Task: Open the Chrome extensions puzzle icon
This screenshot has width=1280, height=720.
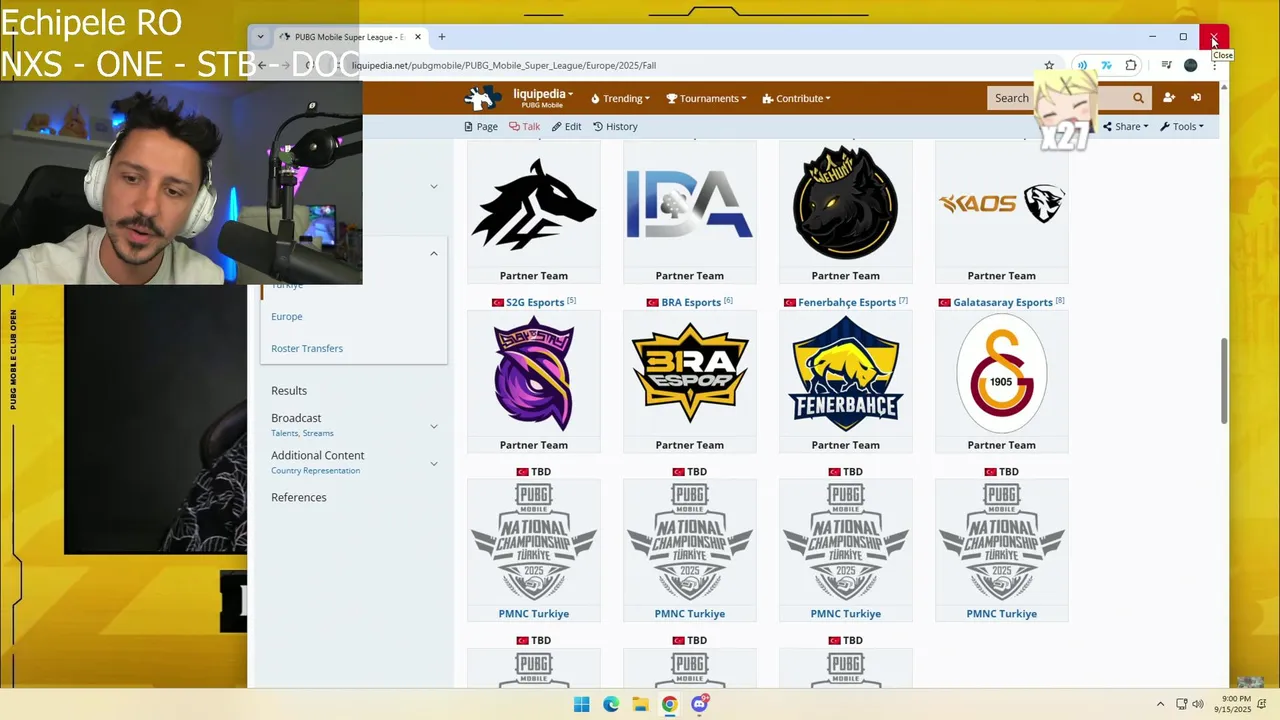Action: [1131, 65]
